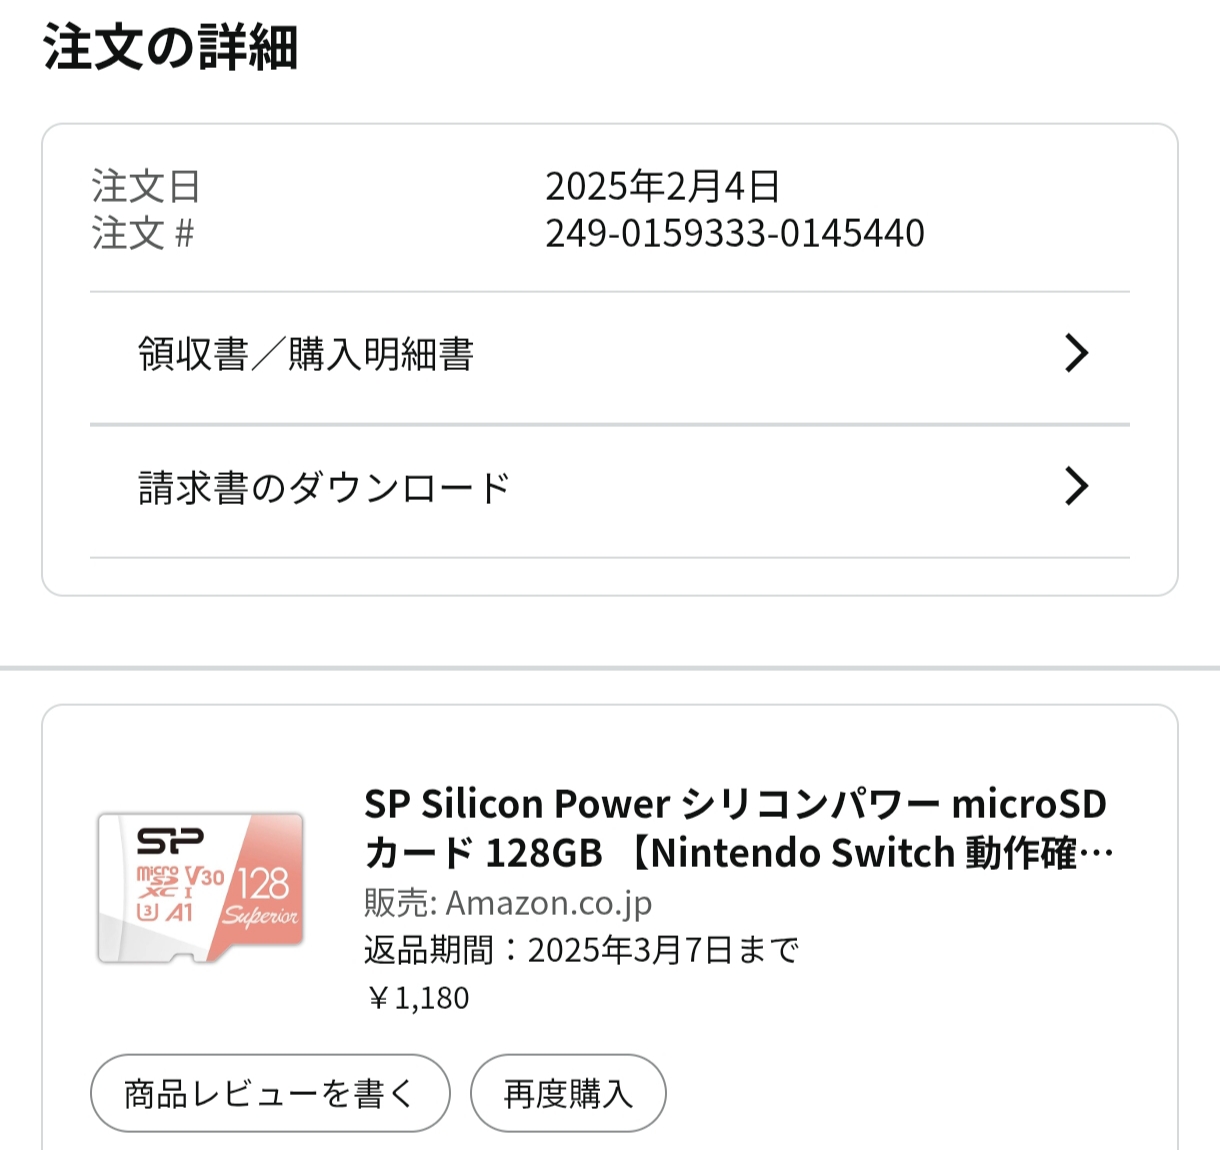This screenshot has width=1220, height=1150.
Task: Click the 注文 # label
Action: click(143, 234)
